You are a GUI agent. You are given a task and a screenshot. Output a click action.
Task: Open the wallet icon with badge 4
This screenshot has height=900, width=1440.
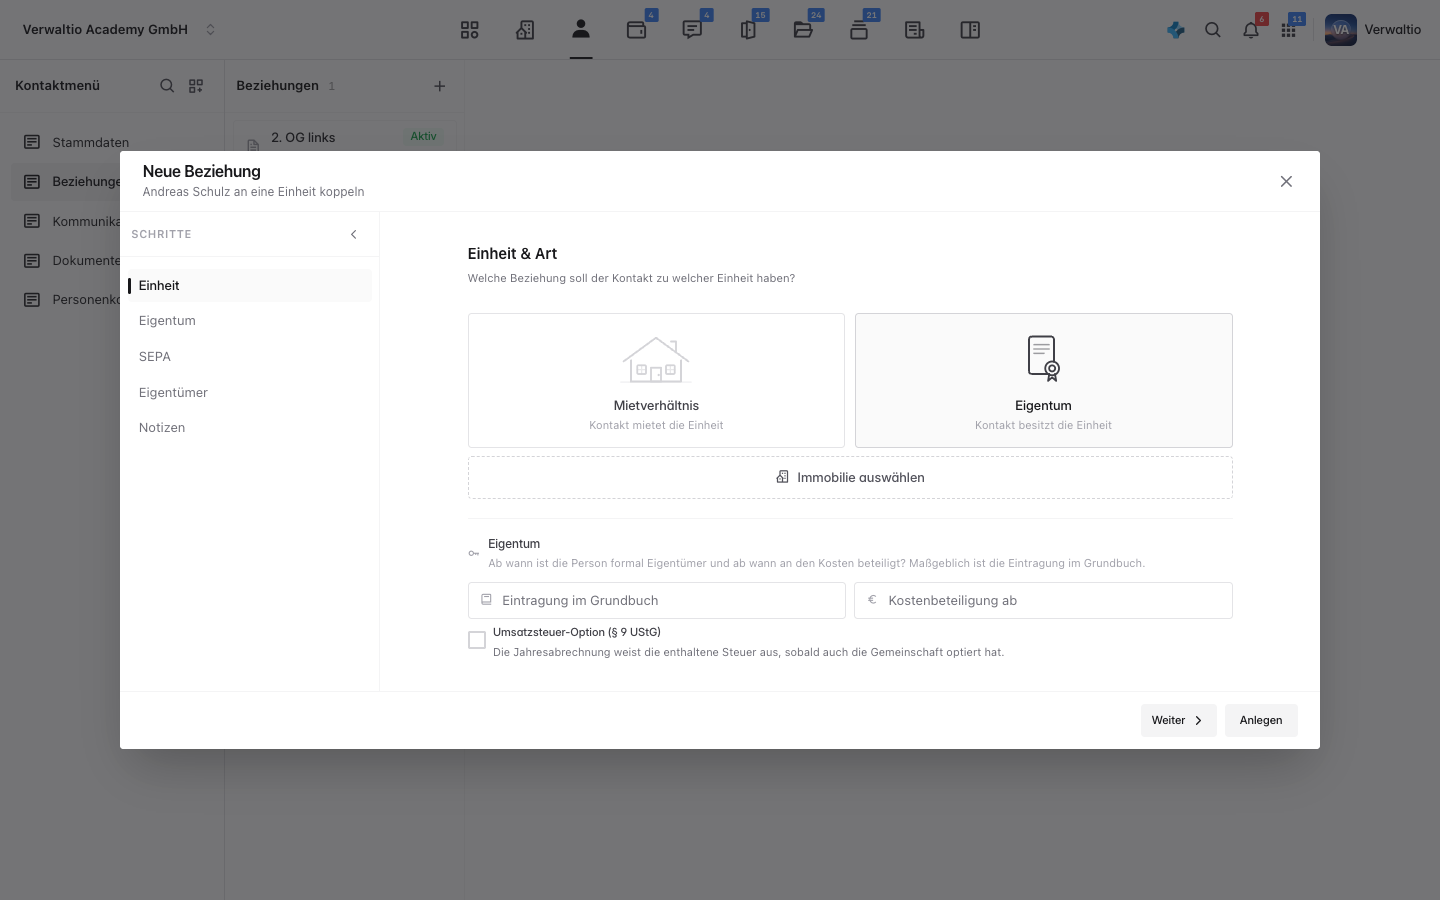(x=637, y=30)
